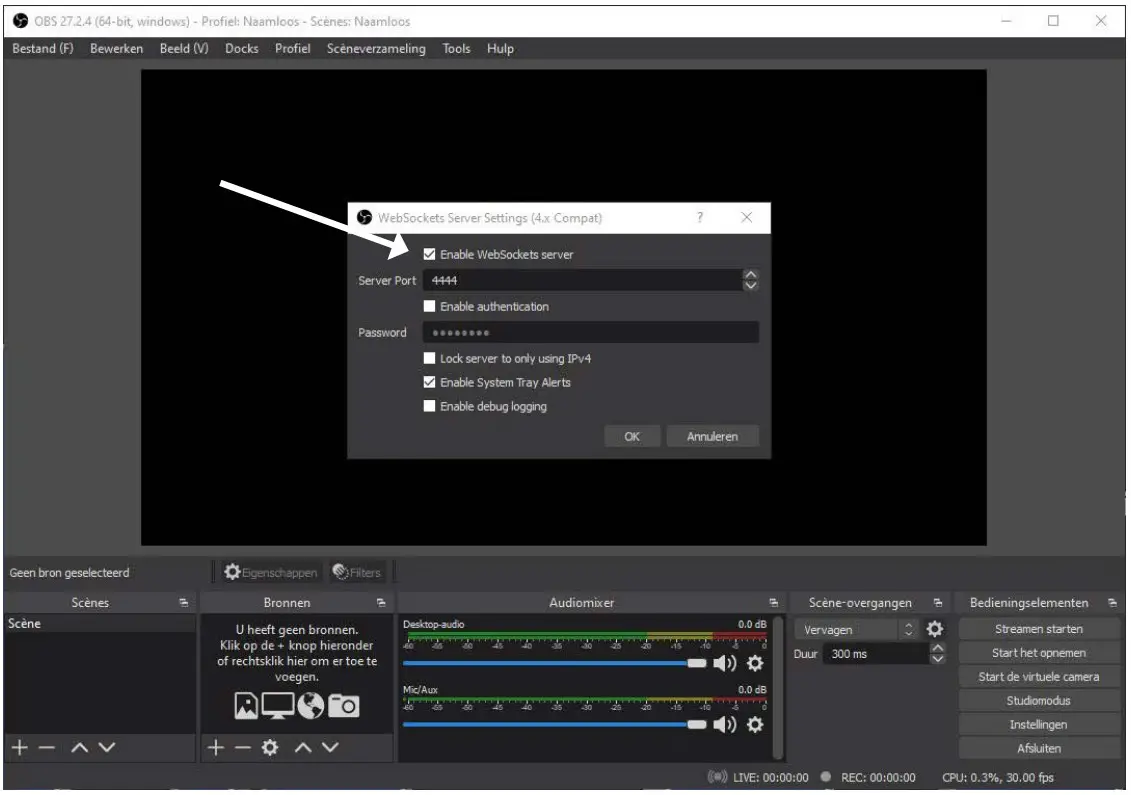Open source properties gear in Bronnen toolbar
This screenshot has width=1131, height=795.
270,747
